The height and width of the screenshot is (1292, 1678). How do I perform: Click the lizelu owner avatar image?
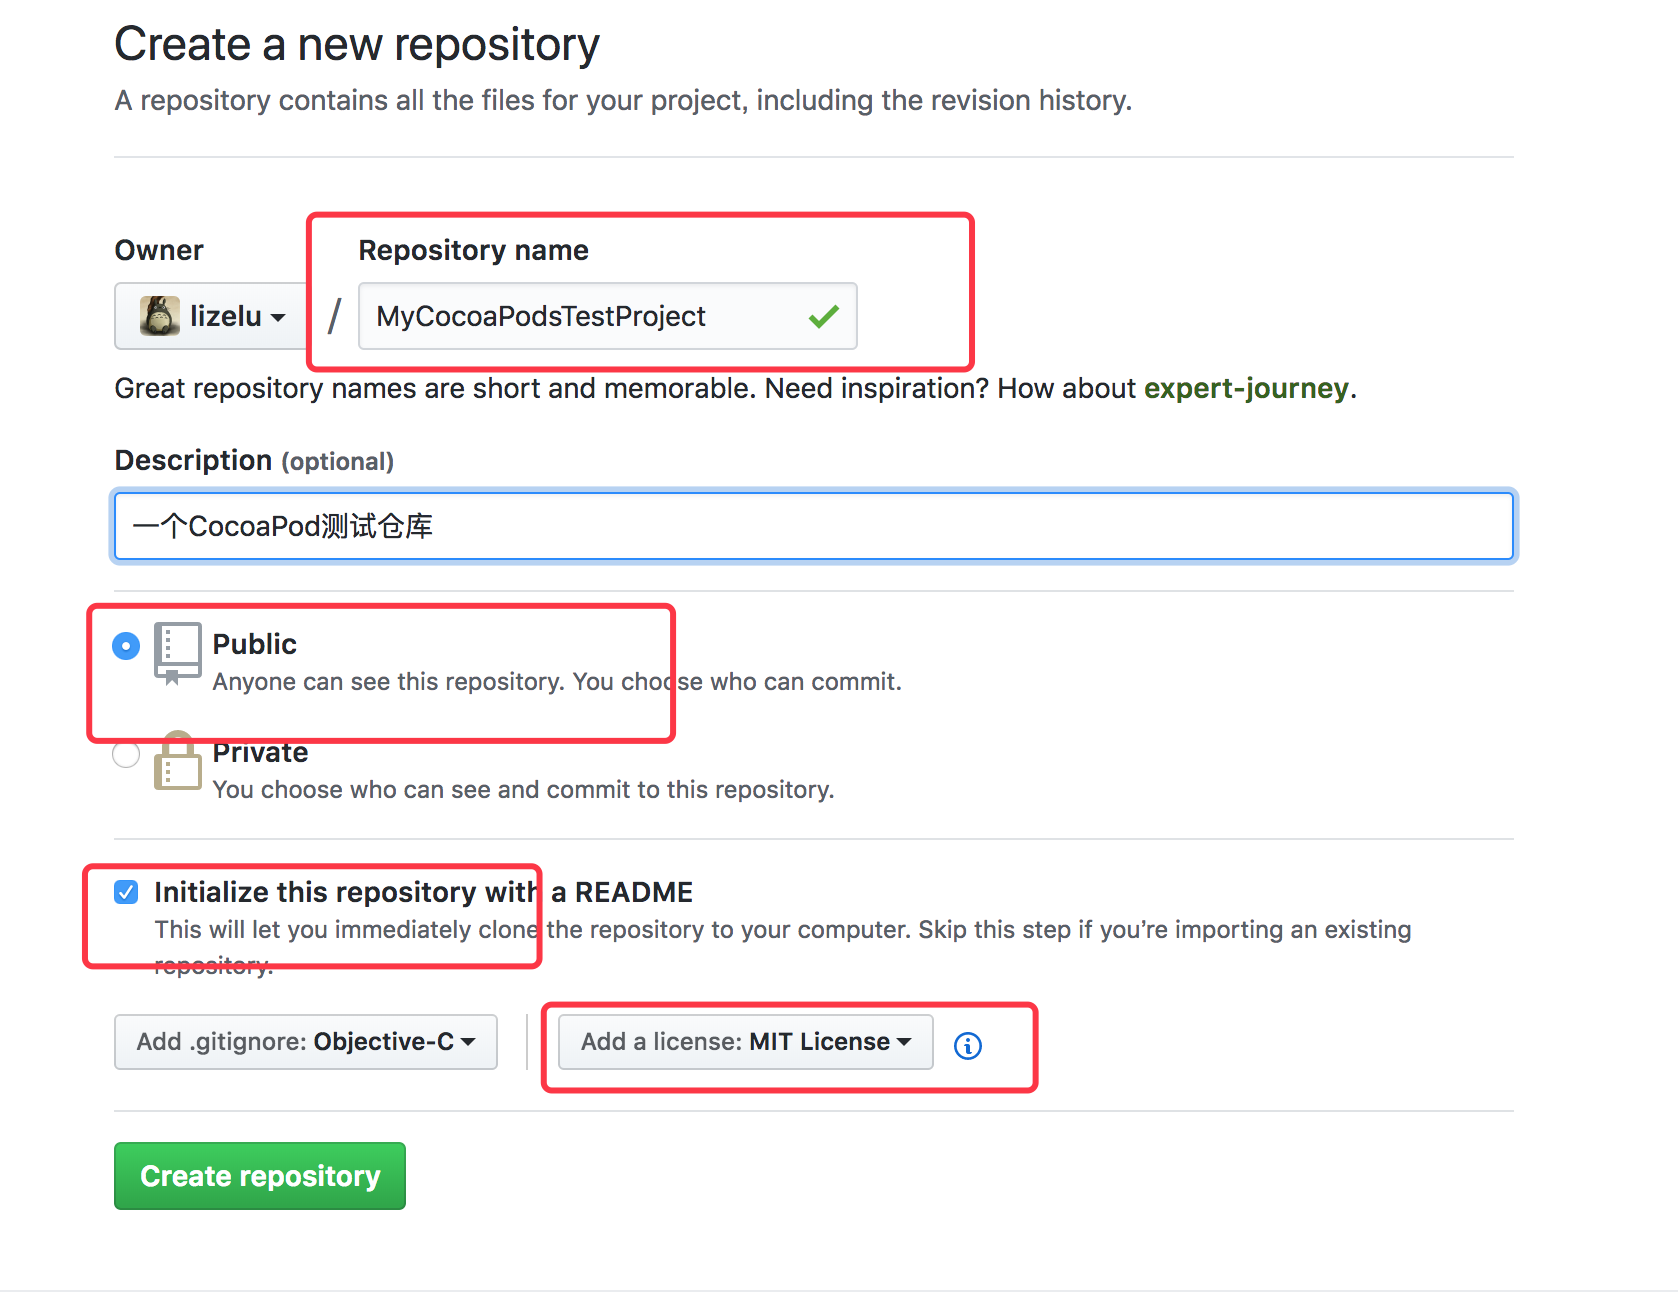click(159, 316)
